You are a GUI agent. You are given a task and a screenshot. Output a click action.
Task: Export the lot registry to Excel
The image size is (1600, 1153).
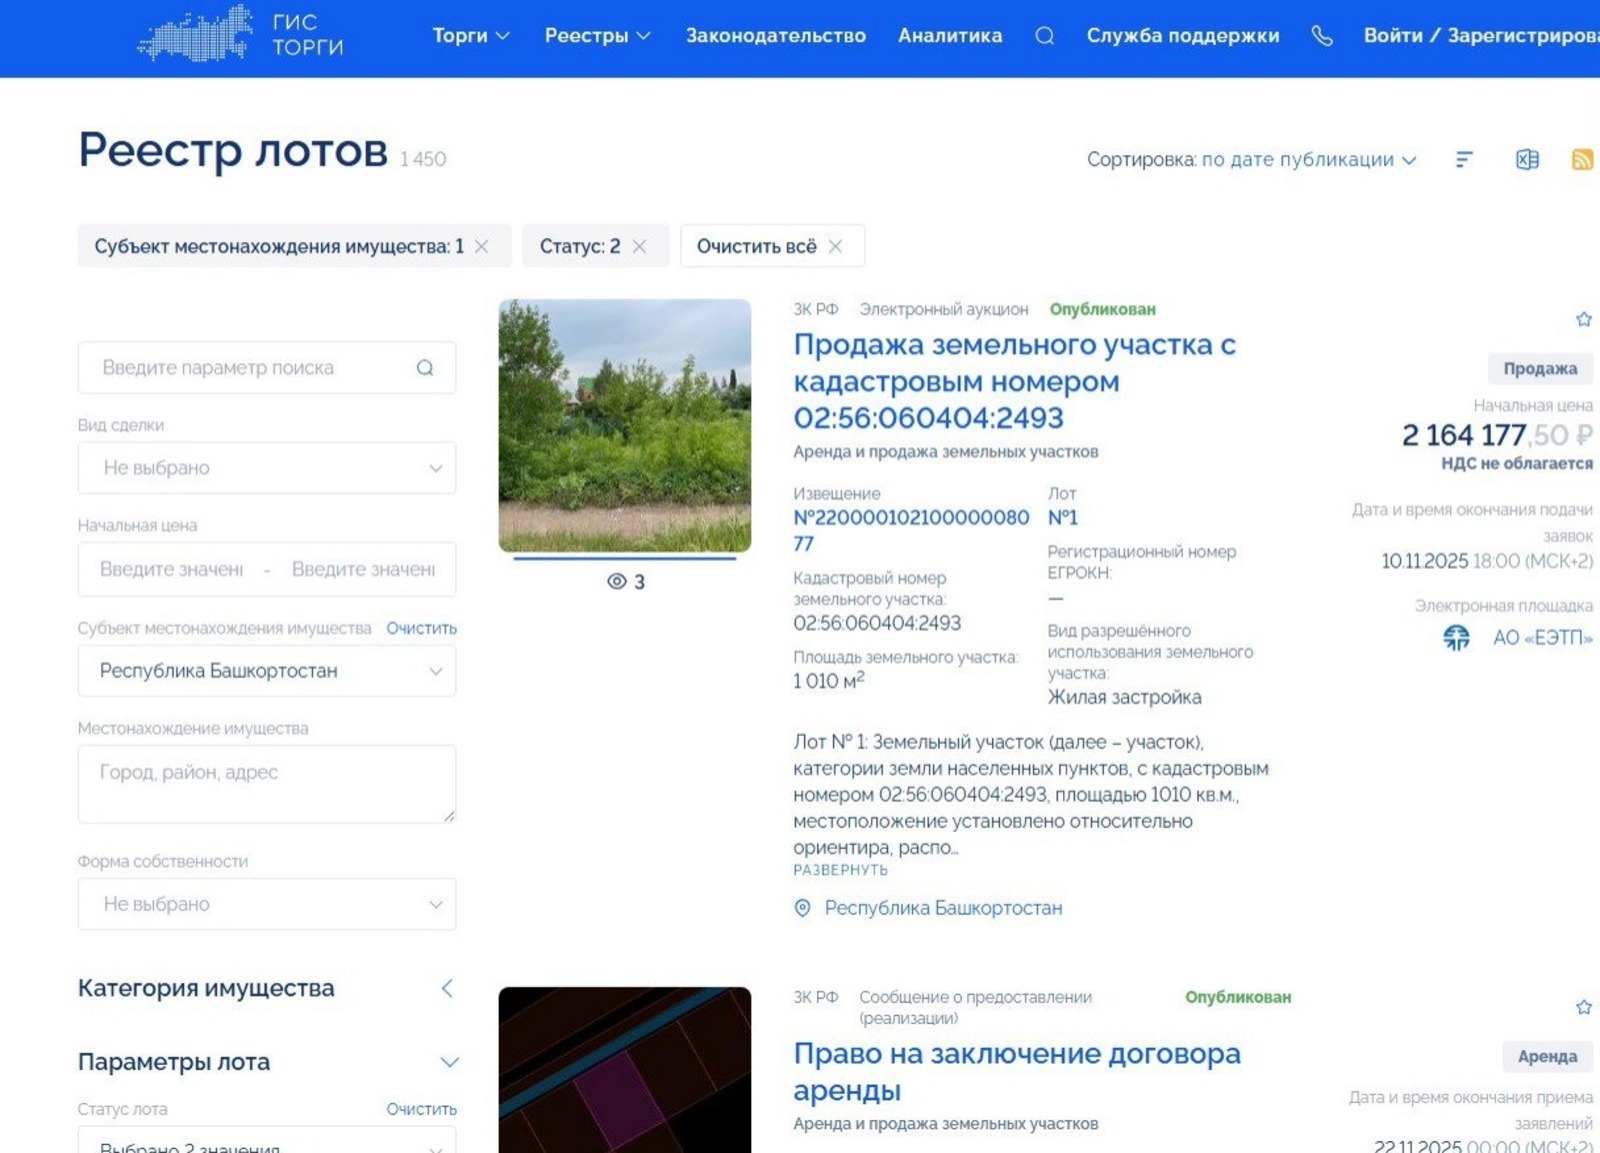(x=1525, y=159)
